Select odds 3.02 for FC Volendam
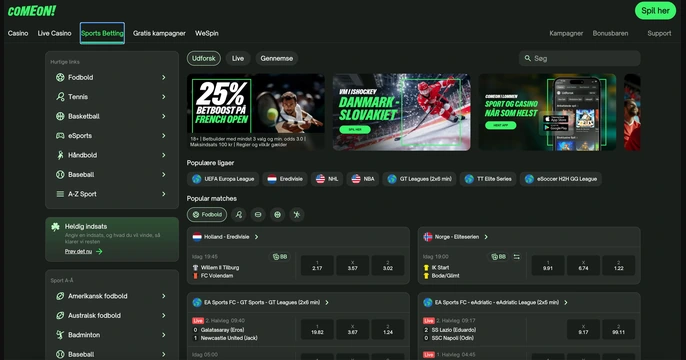Viewport: 686px width, 360px height. pos(388,266)
